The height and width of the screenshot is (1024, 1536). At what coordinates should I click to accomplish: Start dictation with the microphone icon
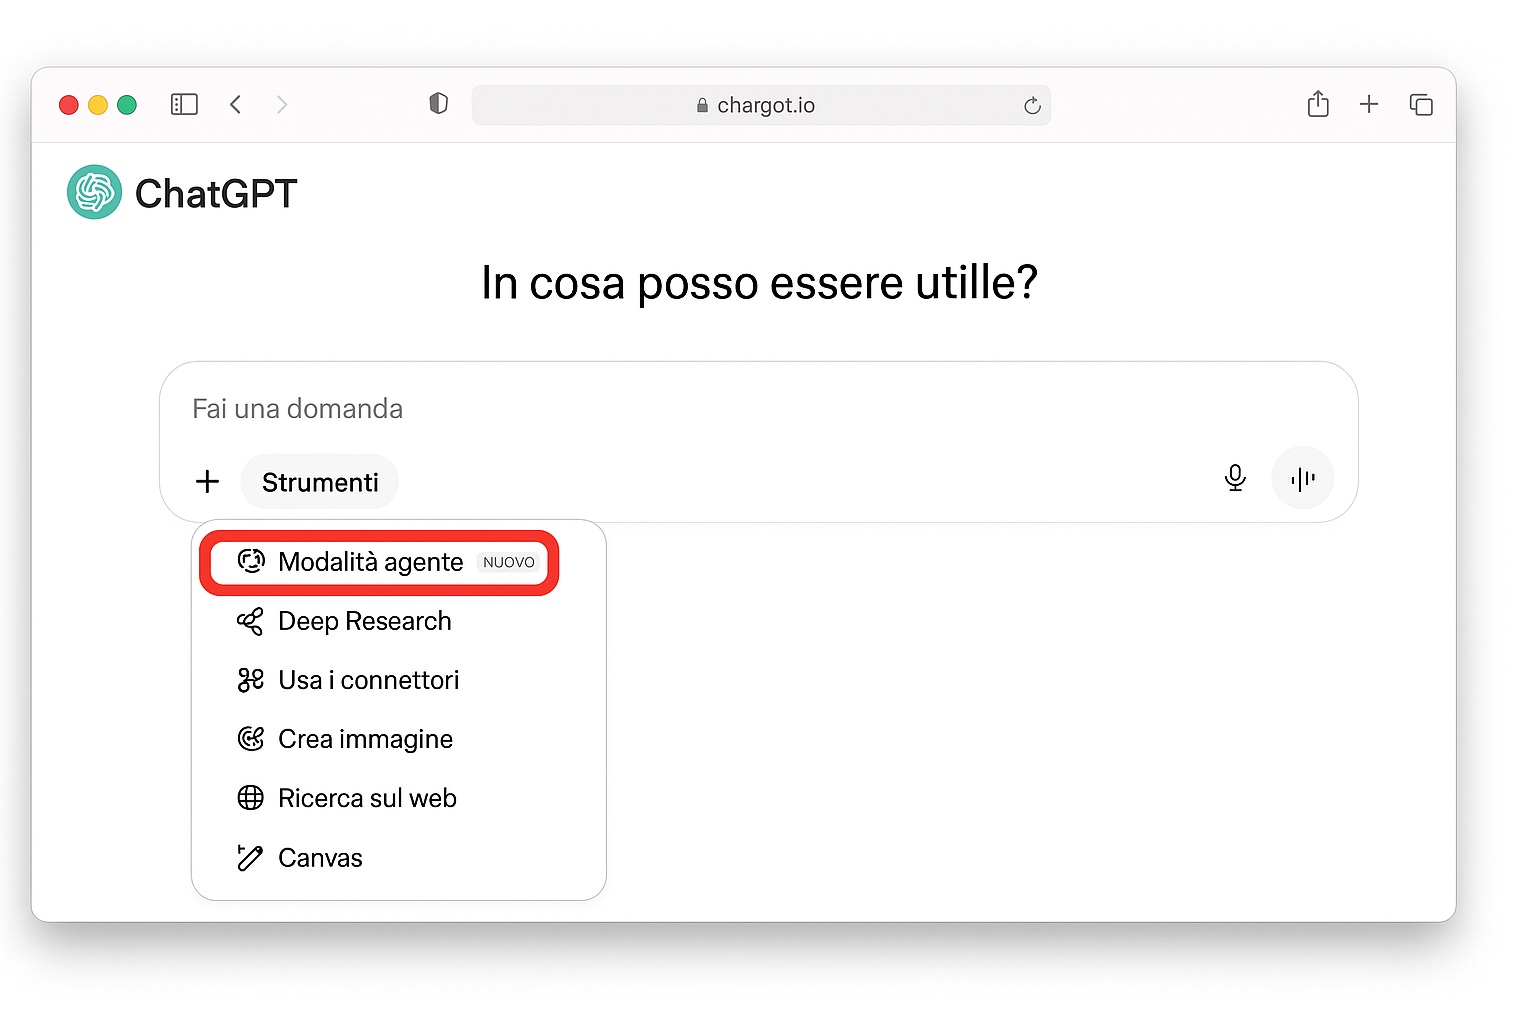[x=1235, y=478]
